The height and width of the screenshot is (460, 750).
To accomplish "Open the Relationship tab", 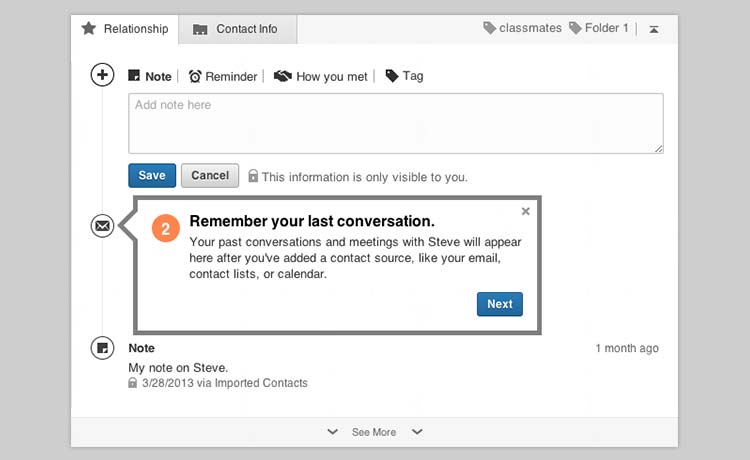I will pyautogui.click(x=125, y=29).
